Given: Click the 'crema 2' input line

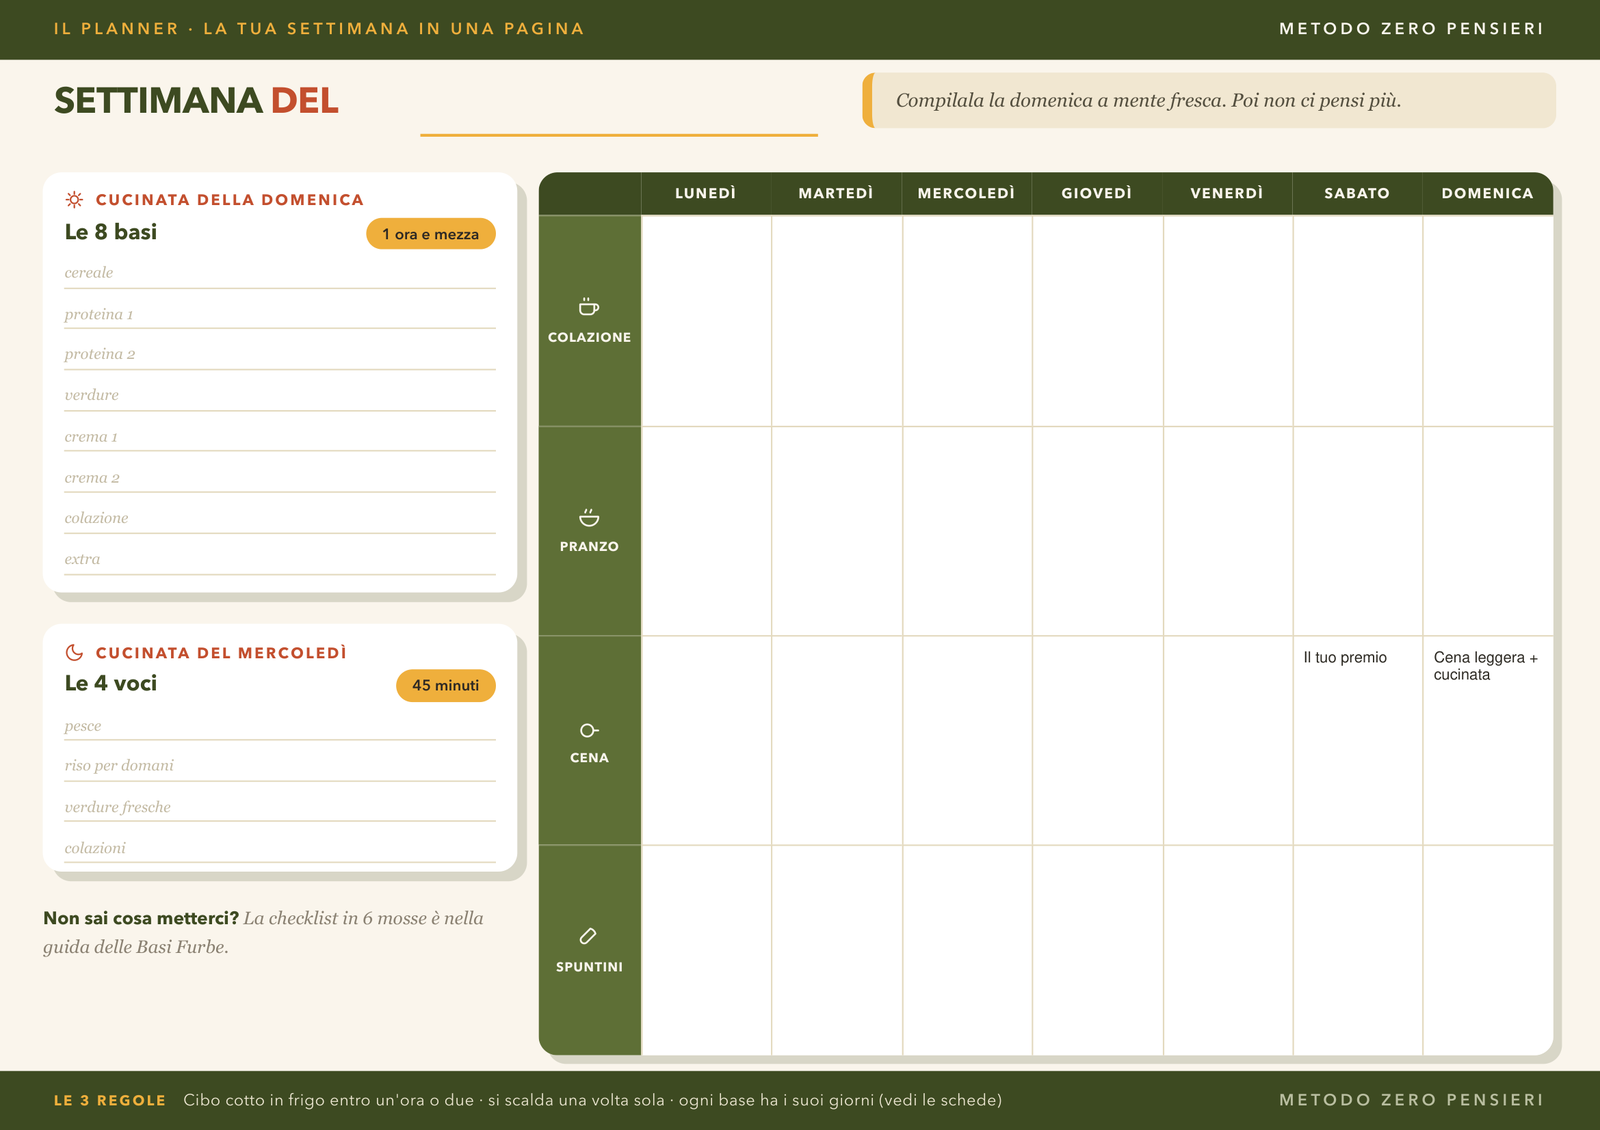Looking at the screenshot, I should coord(280,479).
